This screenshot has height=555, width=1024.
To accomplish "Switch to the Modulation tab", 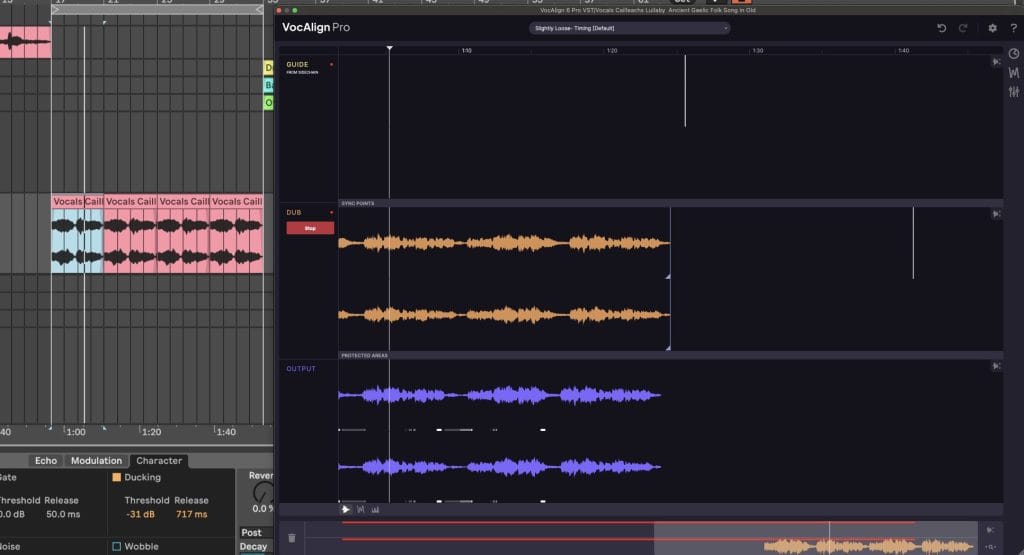I will tap(96, 461).
